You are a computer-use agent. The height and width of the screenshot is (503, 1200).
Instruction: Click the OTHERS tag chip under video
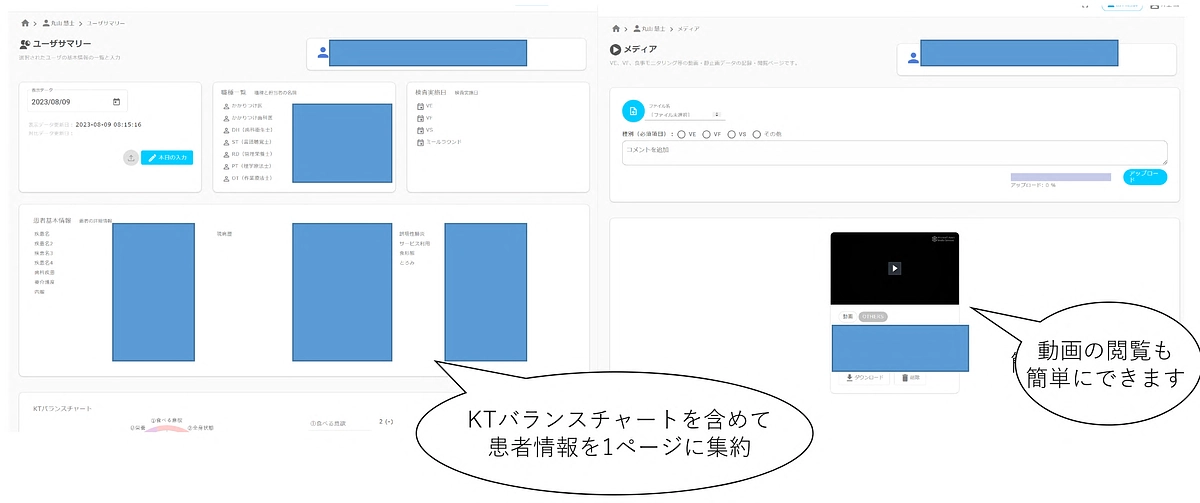click(x=874, y=316)
